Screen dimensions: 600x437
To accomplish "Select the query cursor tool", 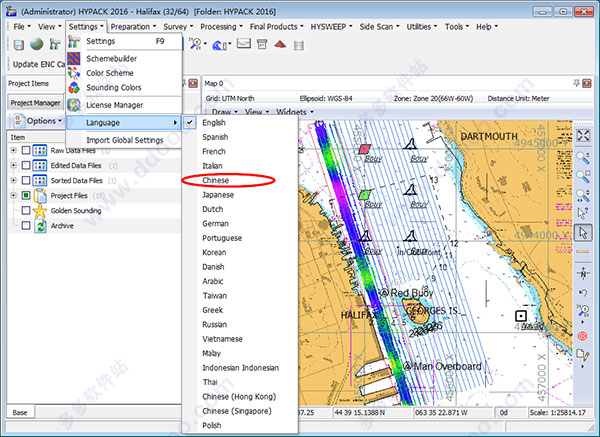I will pyautogui.click(x=583, y=214).
